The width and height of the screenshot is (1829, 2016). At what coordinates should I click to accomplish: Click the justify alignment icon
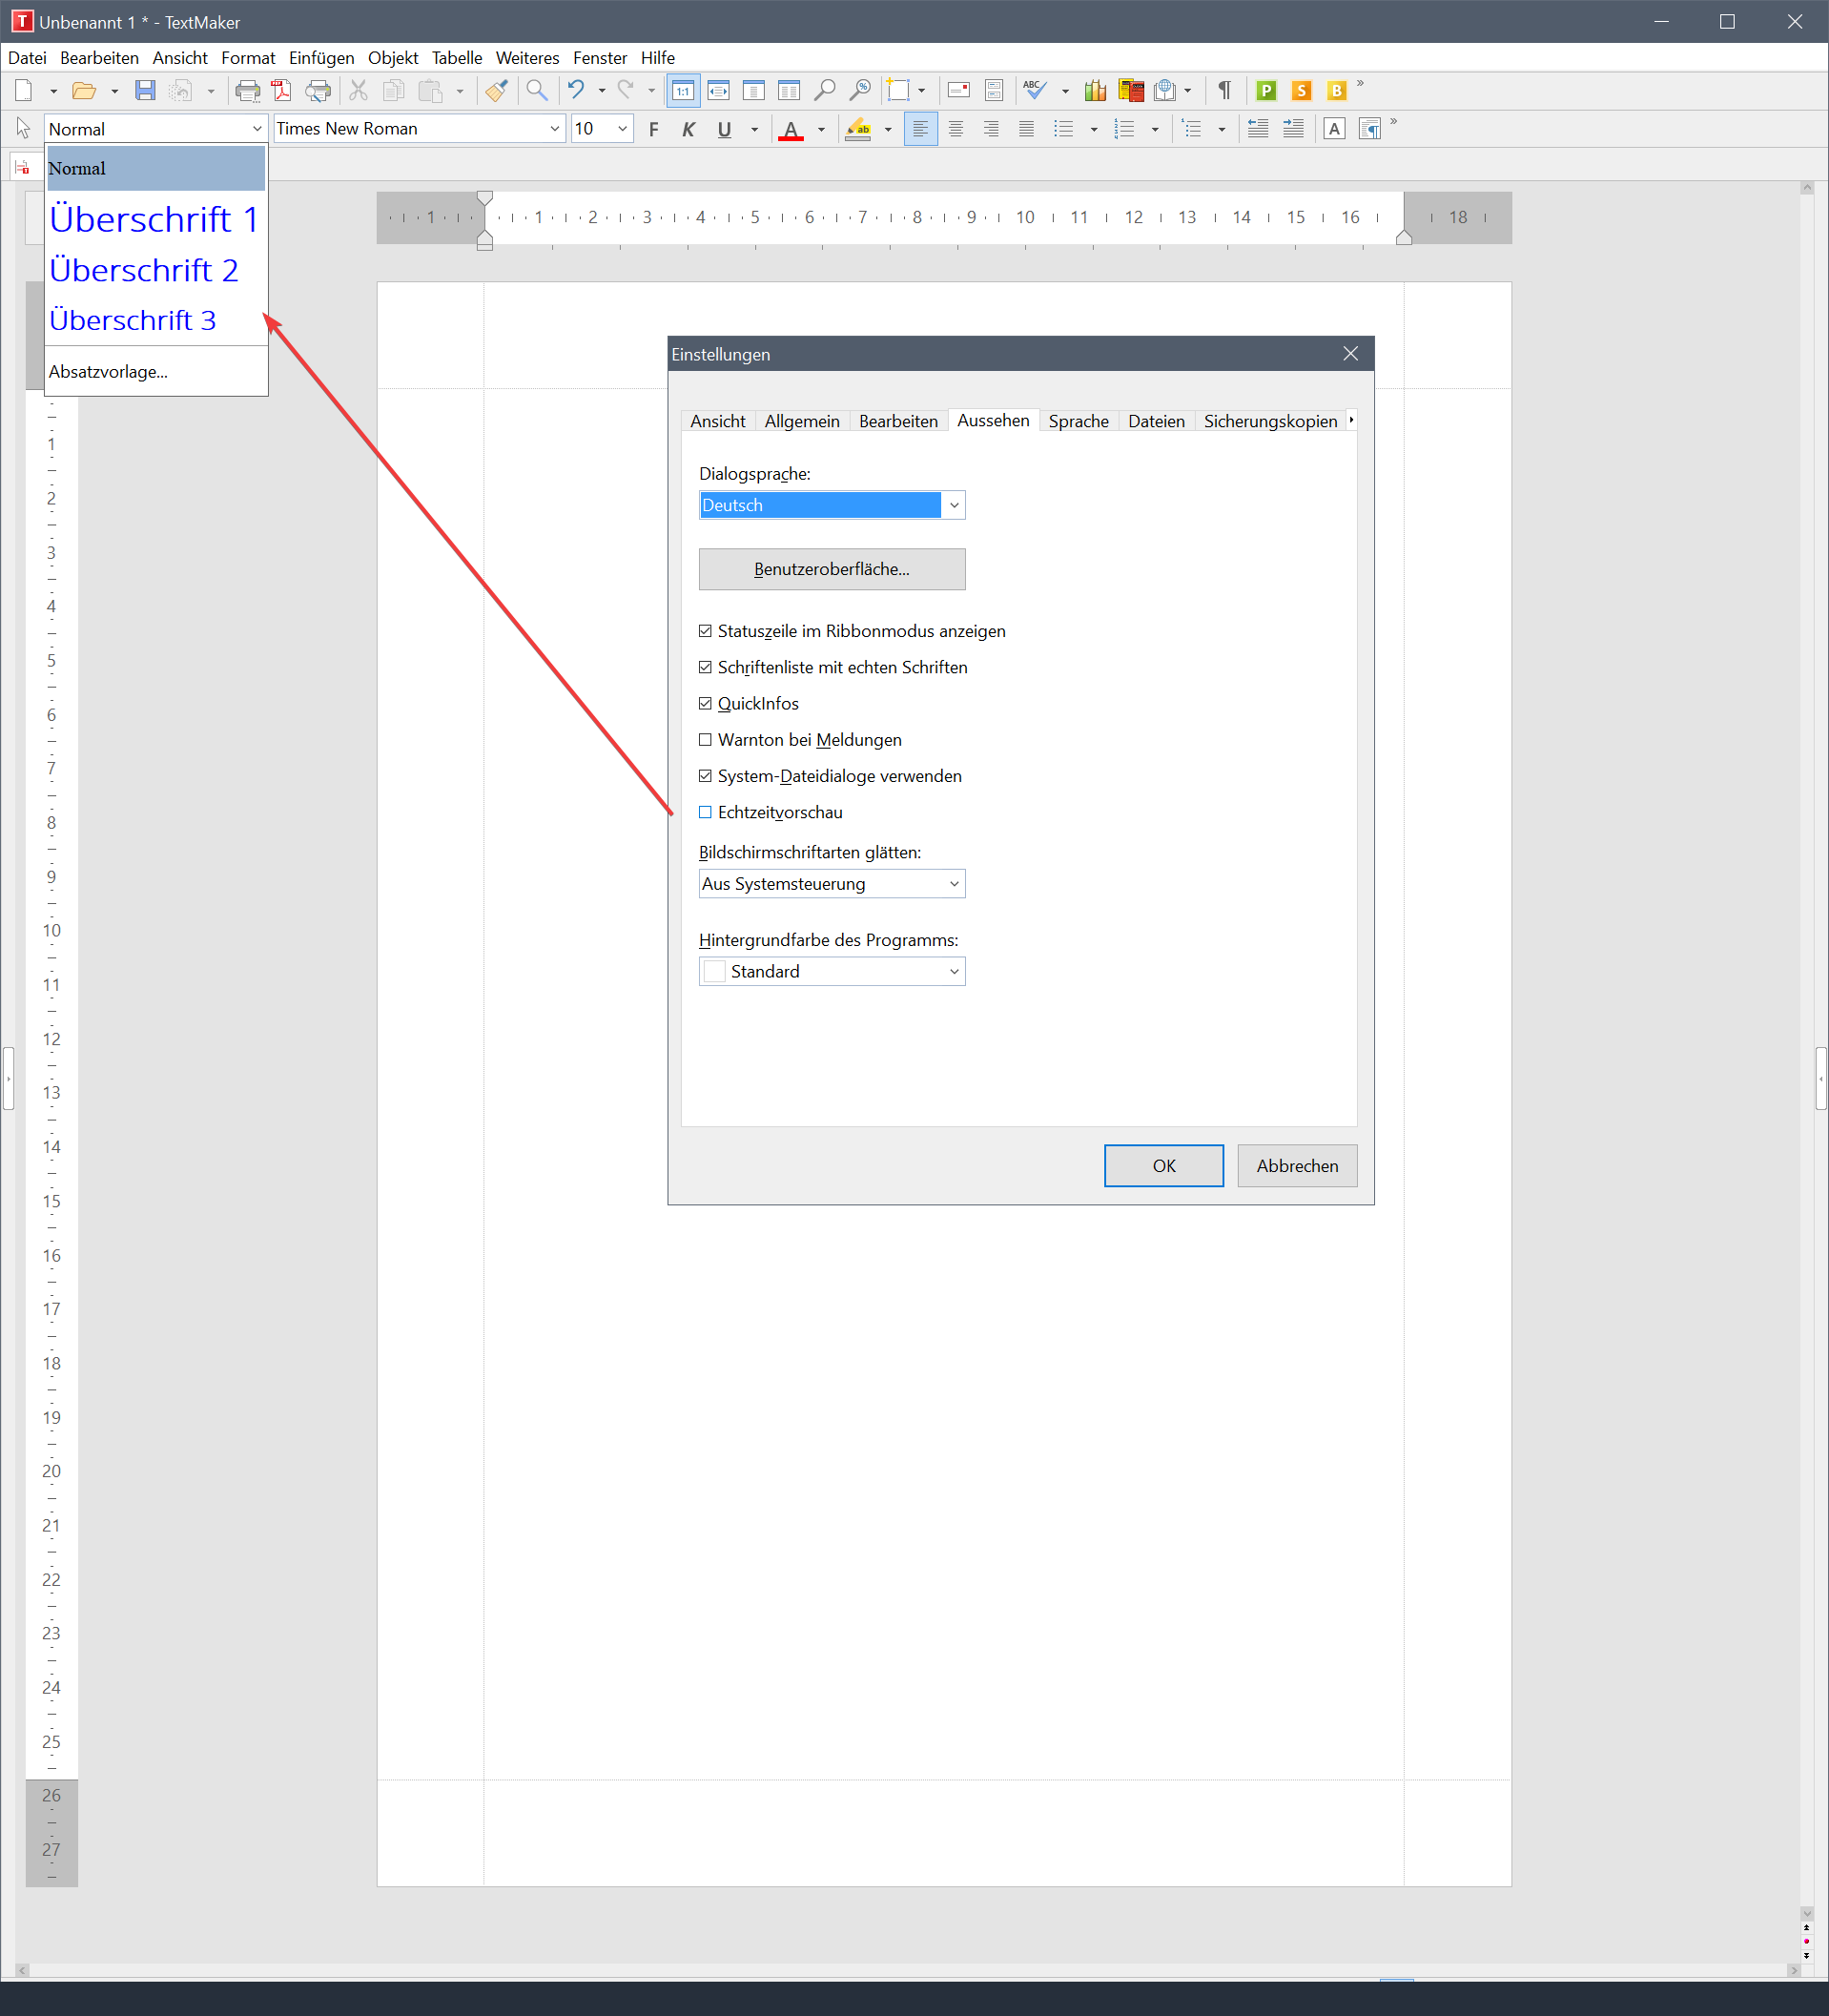point(1026,129)
